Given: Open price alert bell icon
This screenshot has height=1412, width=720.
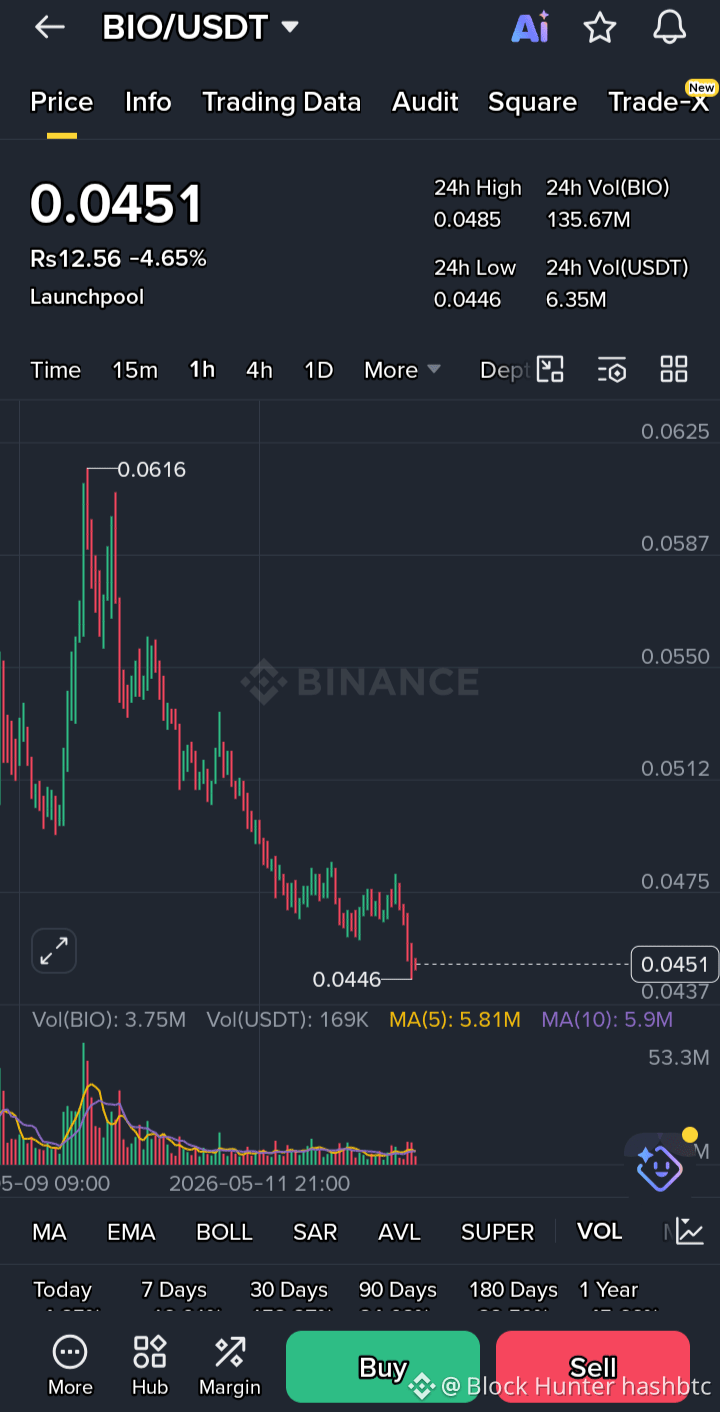Looking at the screenshot, I should [x=670, y=28].
